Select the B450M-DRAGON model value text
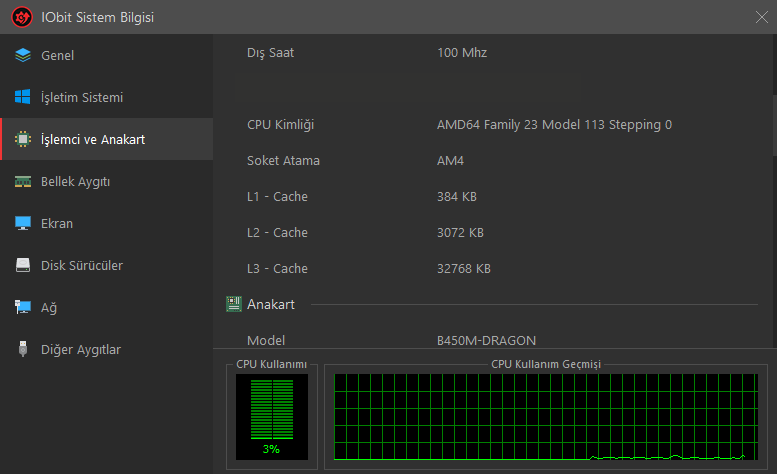This screenshot has height=474, width=777. (486, 340)
